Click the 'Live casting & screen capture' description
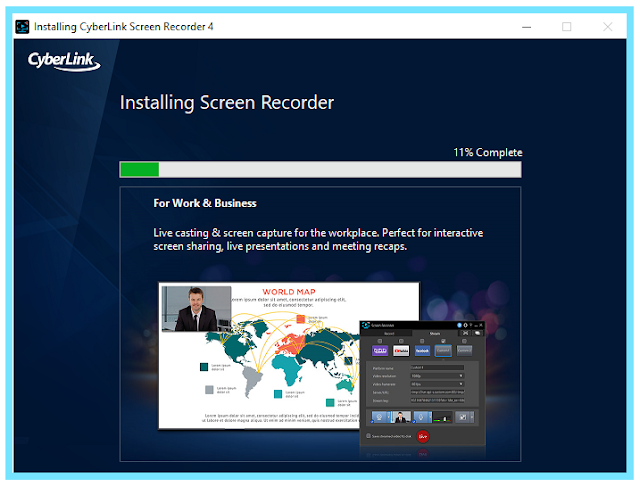 318,239
